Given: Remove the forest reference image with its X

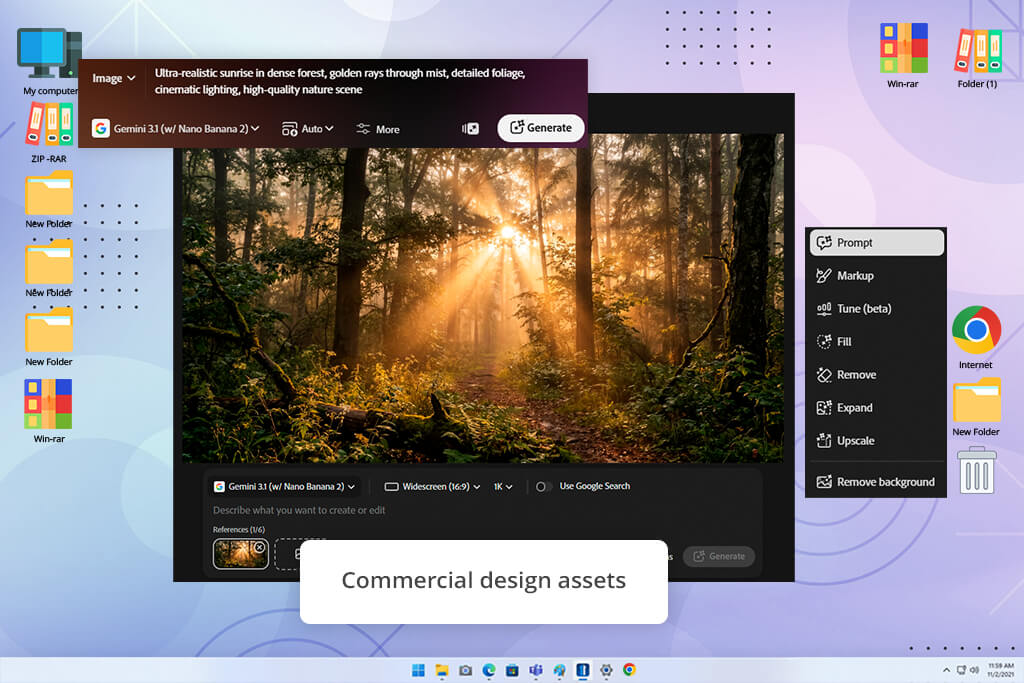Looking at the screenshot, I should (x=259, y=547).
